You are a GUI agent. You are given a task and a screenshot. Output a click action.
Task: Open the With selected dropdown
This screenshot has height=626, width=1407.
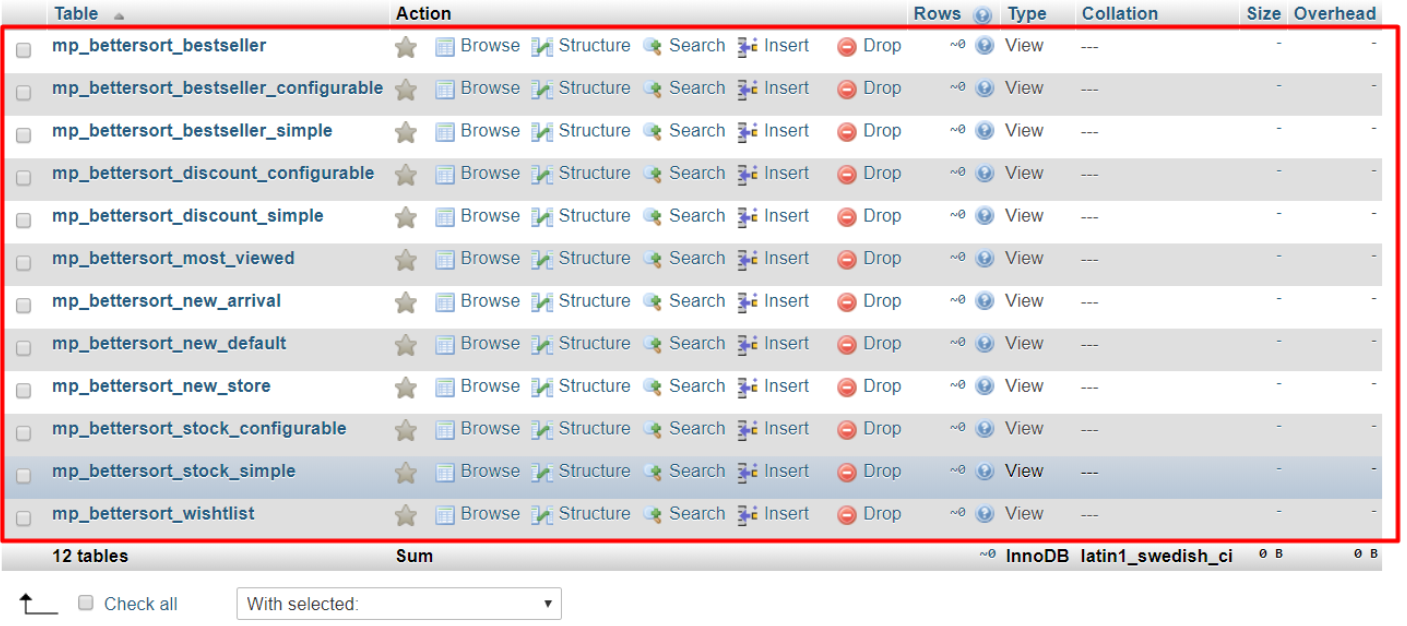pyautogui.click(x=398, y=604)
